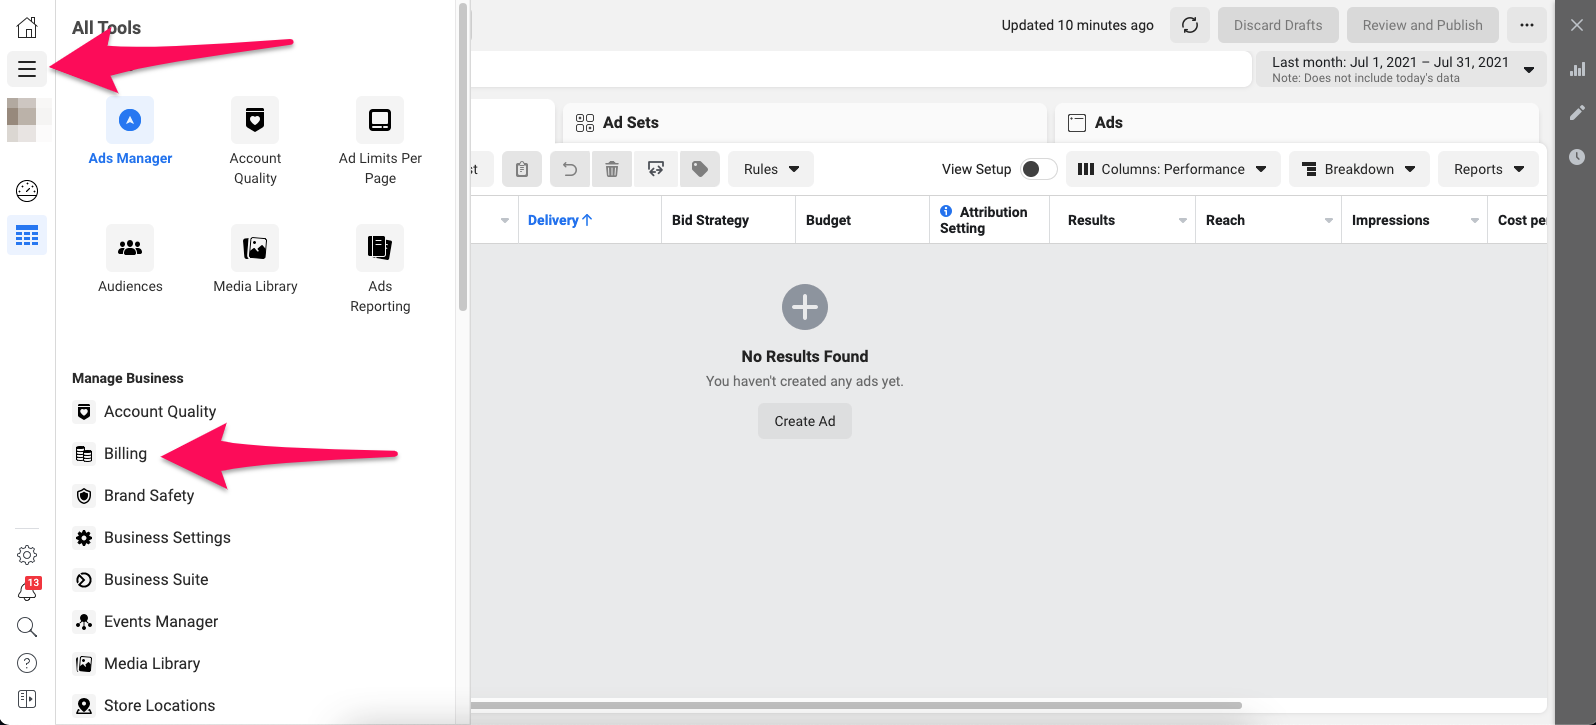The height and width of the screenshot is (725, 1596).
Task: Click the search magnifier icon
Action: point(27,627)
